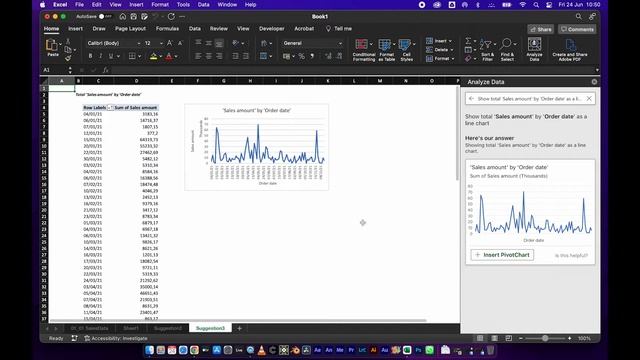Click 'Is this helpful?' link
640x360 pixels.
pyautogui.click(x=571, y=256)
